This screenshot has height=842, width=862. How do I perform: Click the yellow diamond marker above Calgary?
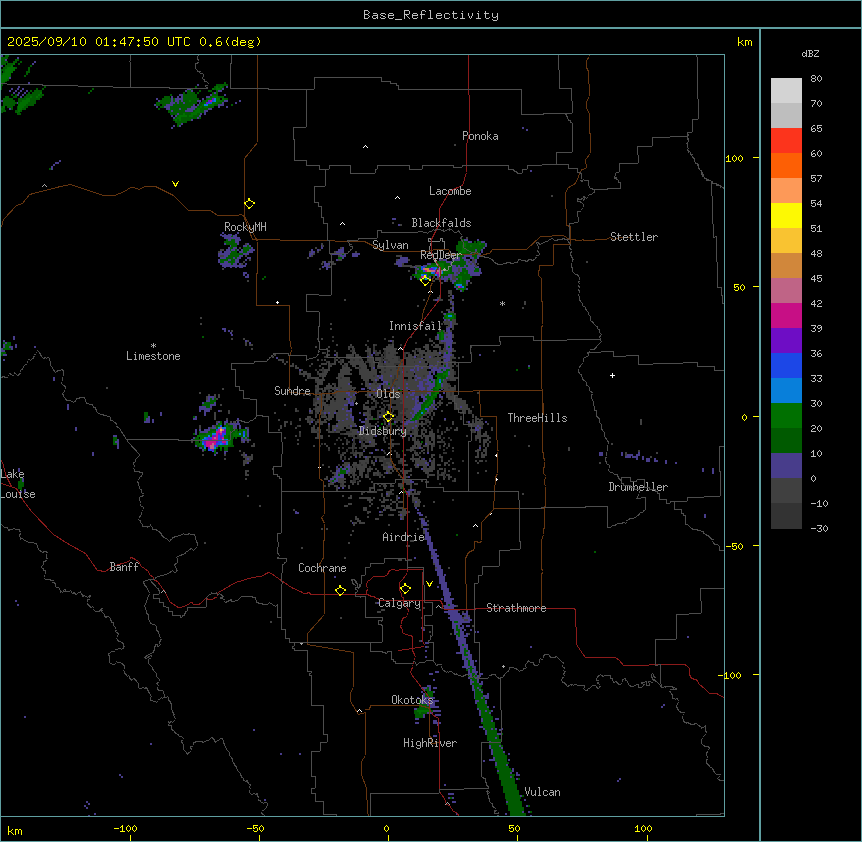pyautogui.click(x=405, y=589)
